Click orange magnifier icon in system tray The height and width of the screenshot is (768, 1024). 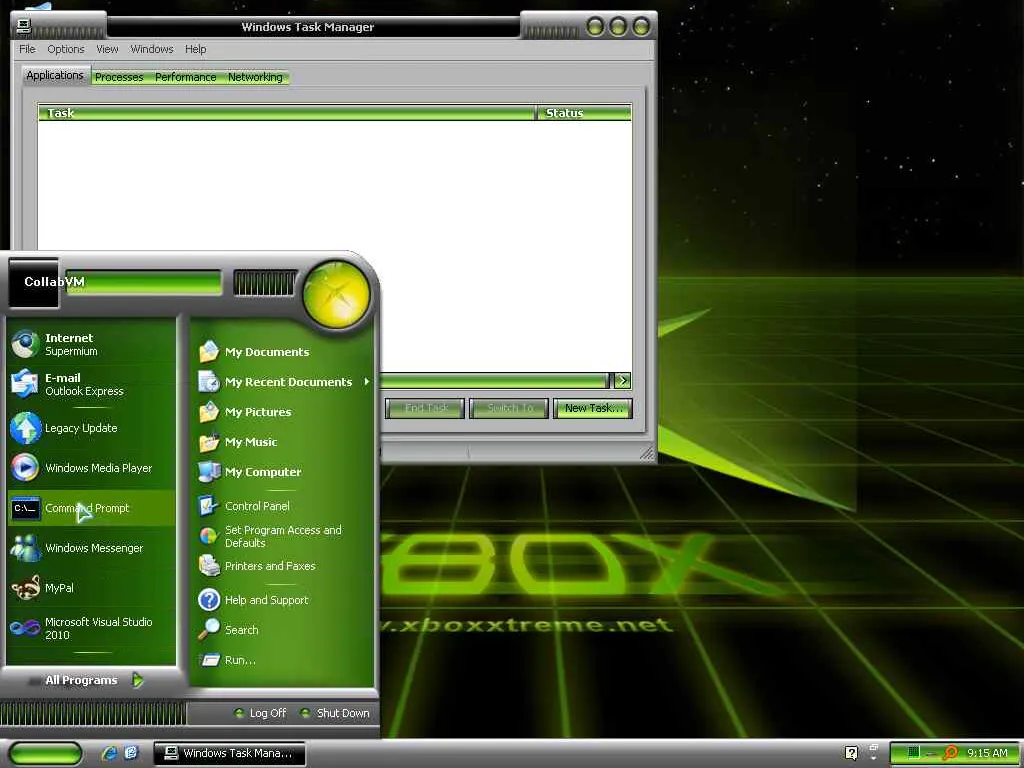(x=950, y=753)
